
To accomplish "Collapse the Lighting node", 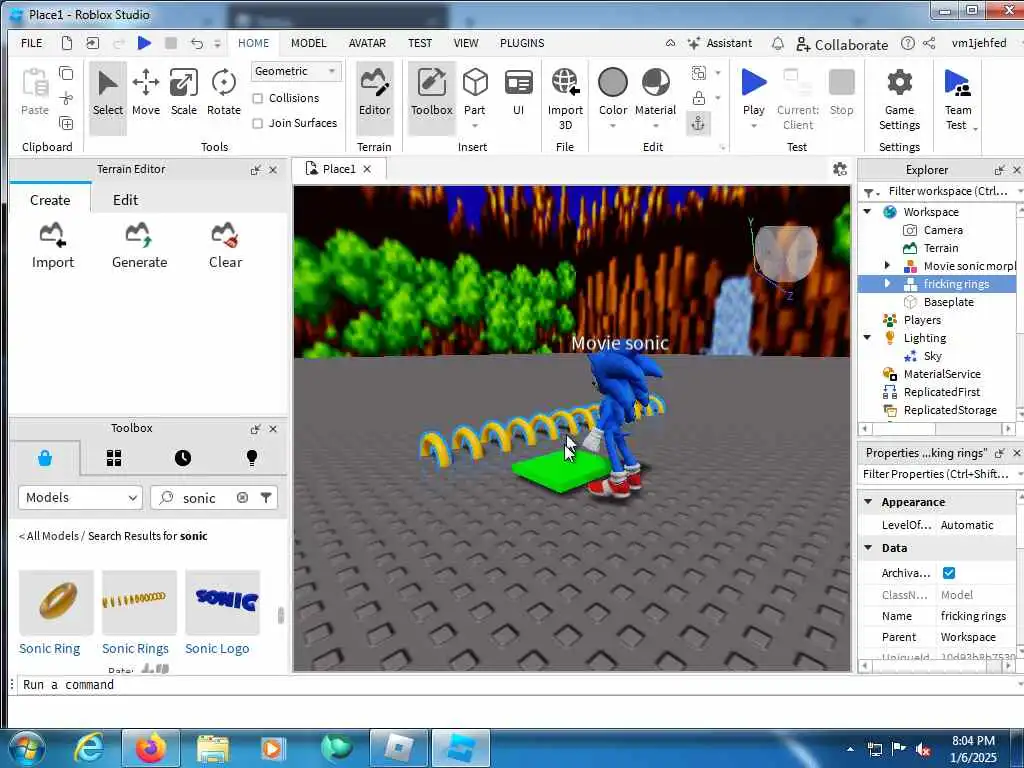I will pos(867,338).
